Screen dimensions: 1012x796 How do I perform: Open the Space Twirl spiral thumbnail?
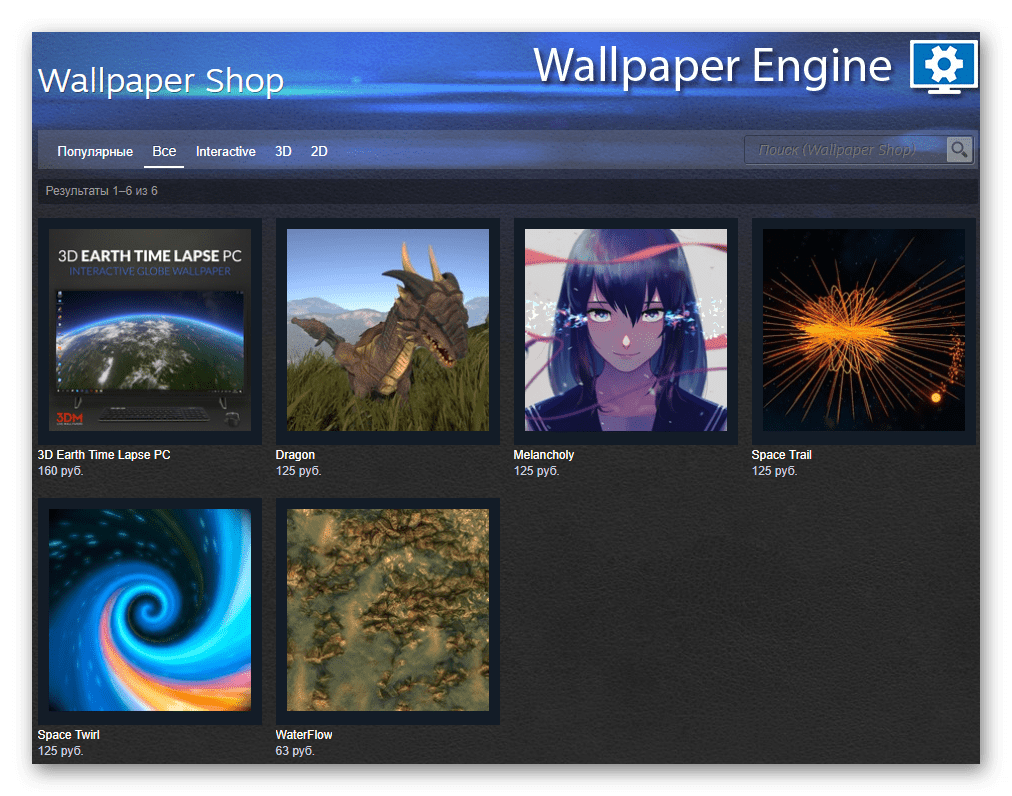coord(150,610)
